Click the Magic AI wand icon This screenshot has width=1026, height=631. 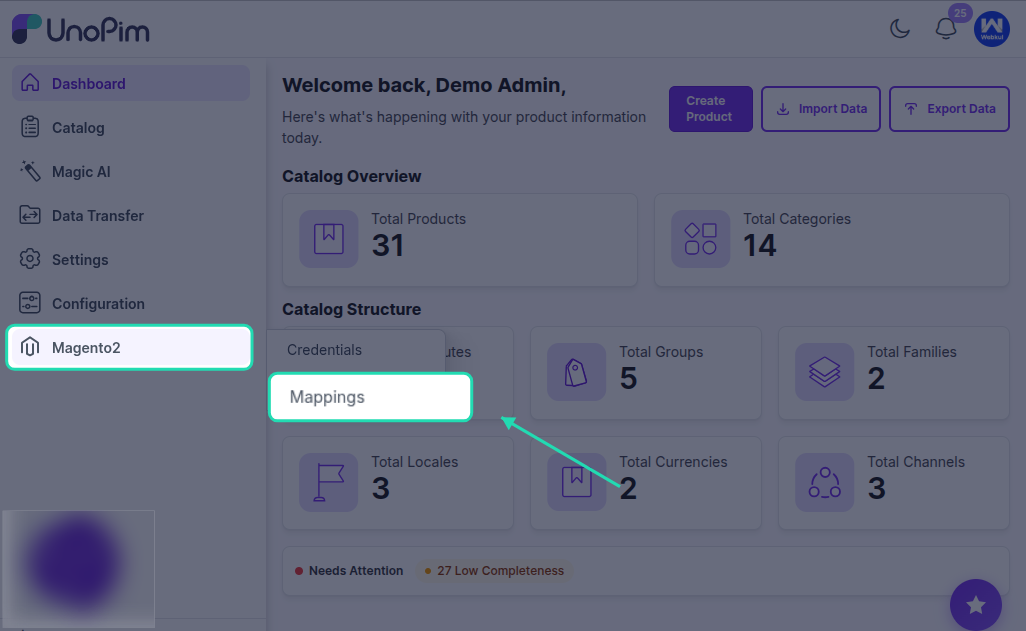(x=30, y=171)
